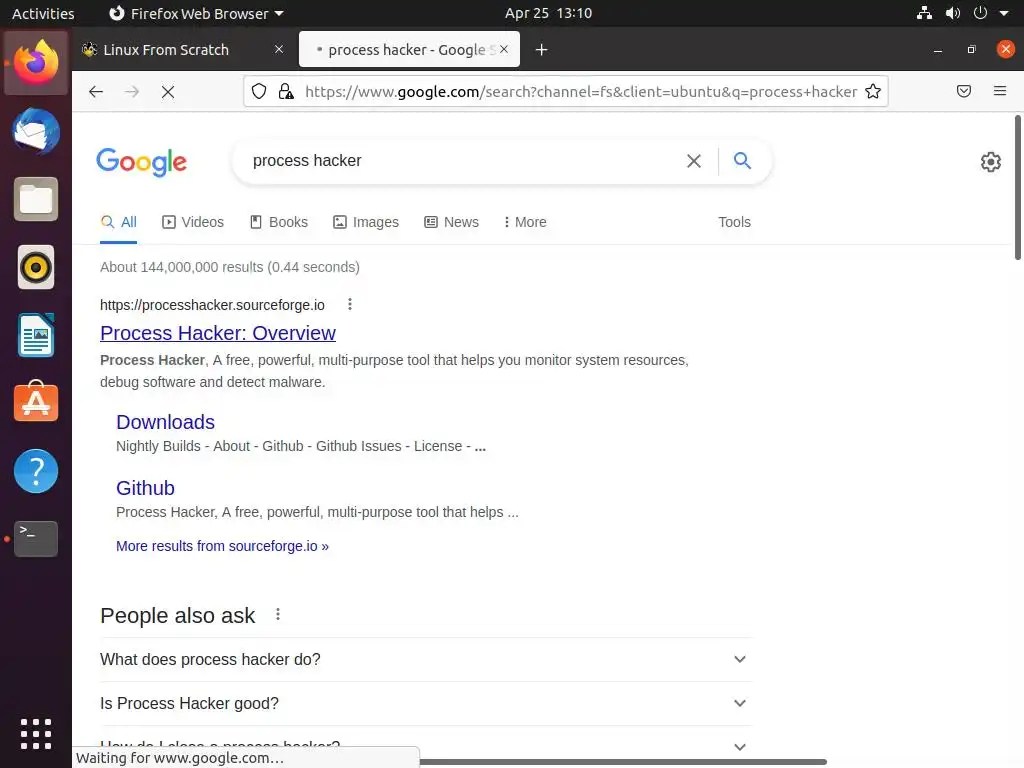Open Ubuntu Software from dock
Screen dimensions: 1024x768
pyautogui.click(x=36, y=402)
